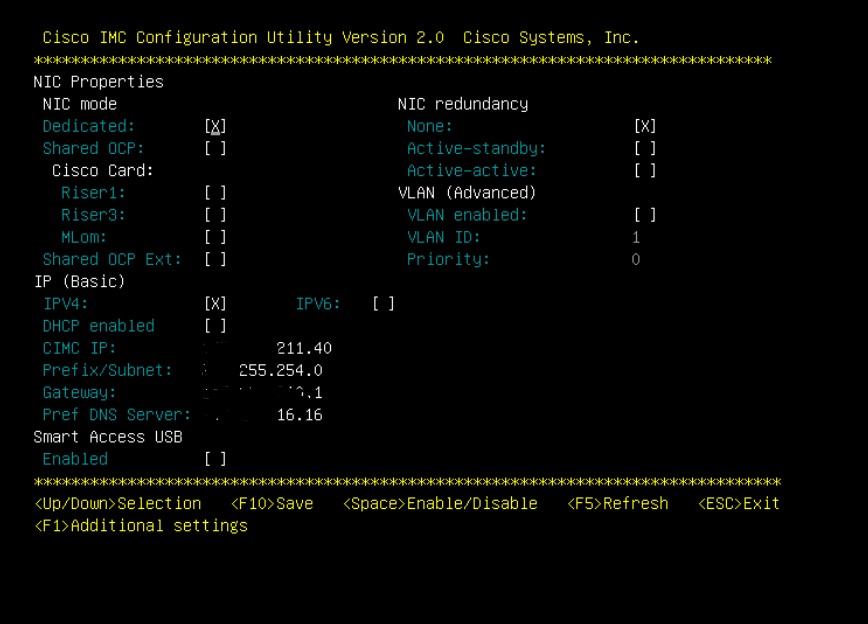Edit the Gateway address field

pyautogui.click(x=263, y=393)
